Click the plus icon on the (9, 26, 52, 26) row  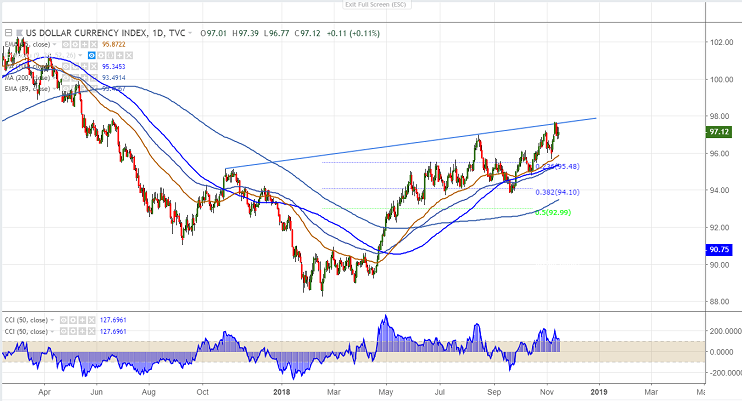tap(120, 55)
